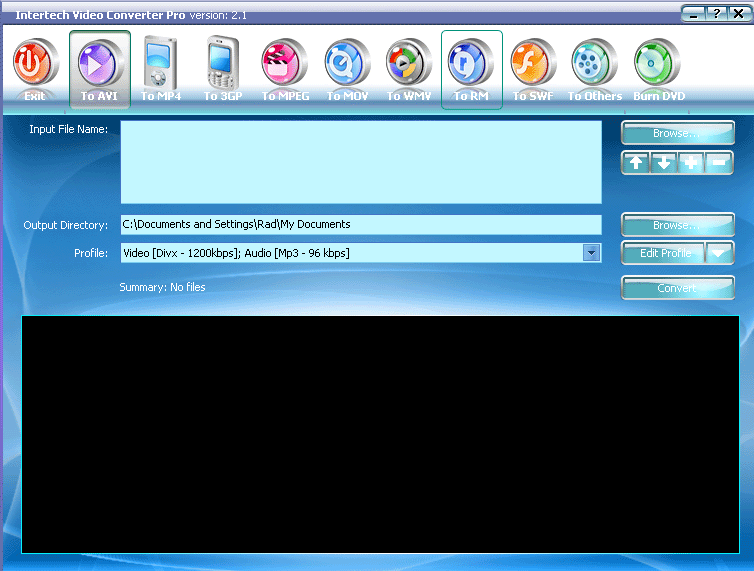Screen dimensions: 754x571
Task: Click inside the Input File Name list box
Action: tap(361, 162)
